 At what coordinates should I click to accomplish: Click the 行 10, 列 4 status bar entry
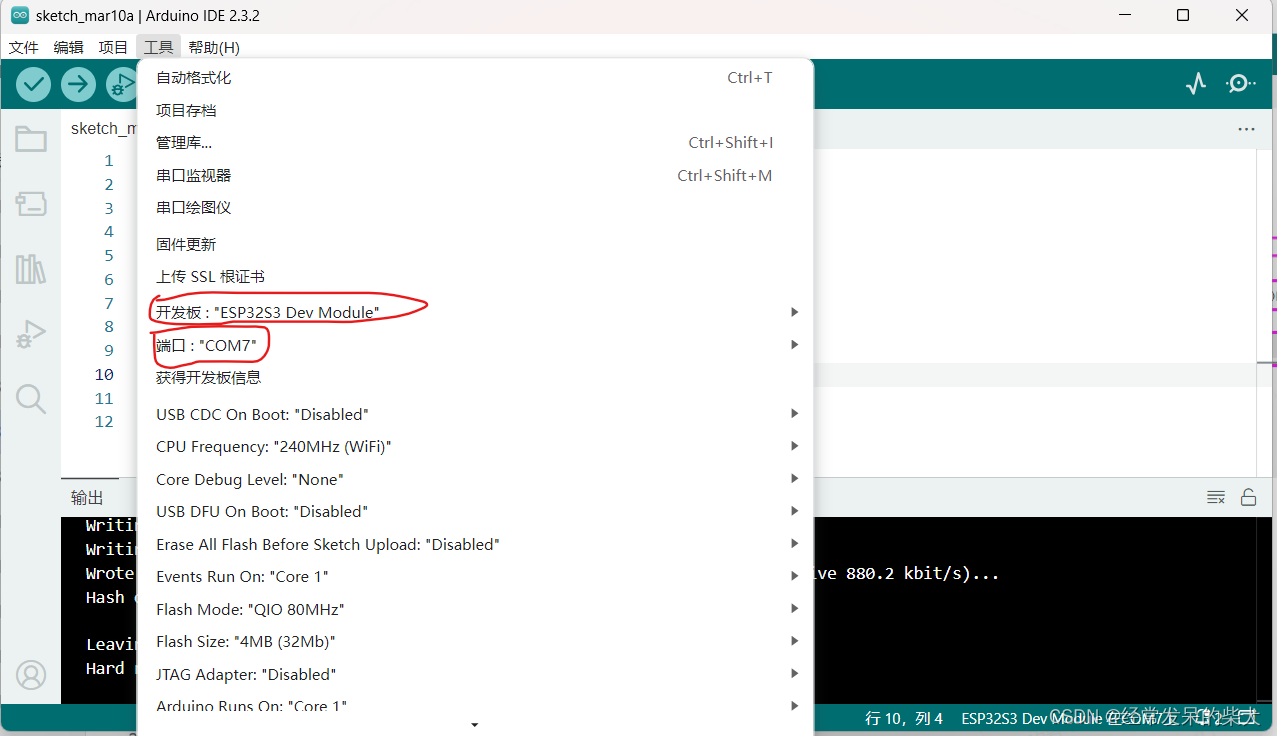click(904, 718)
